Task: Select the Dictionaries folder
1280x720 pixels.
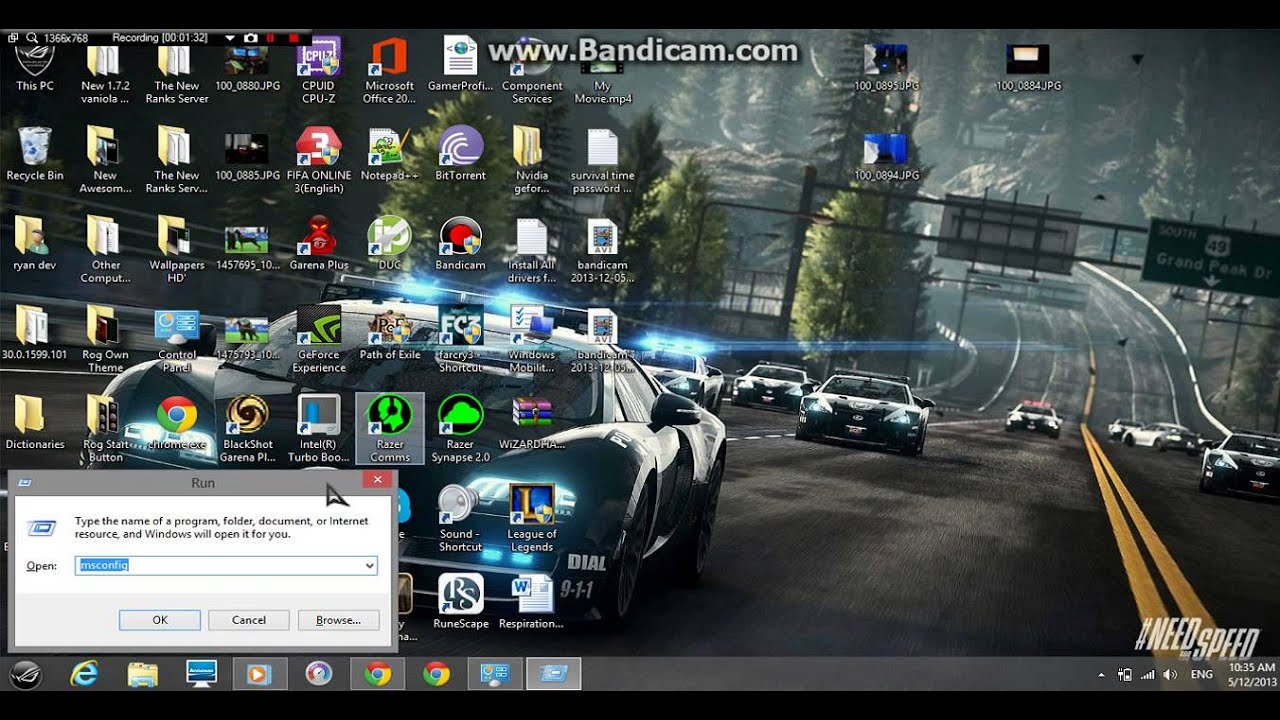Action: tap(35, 423)
